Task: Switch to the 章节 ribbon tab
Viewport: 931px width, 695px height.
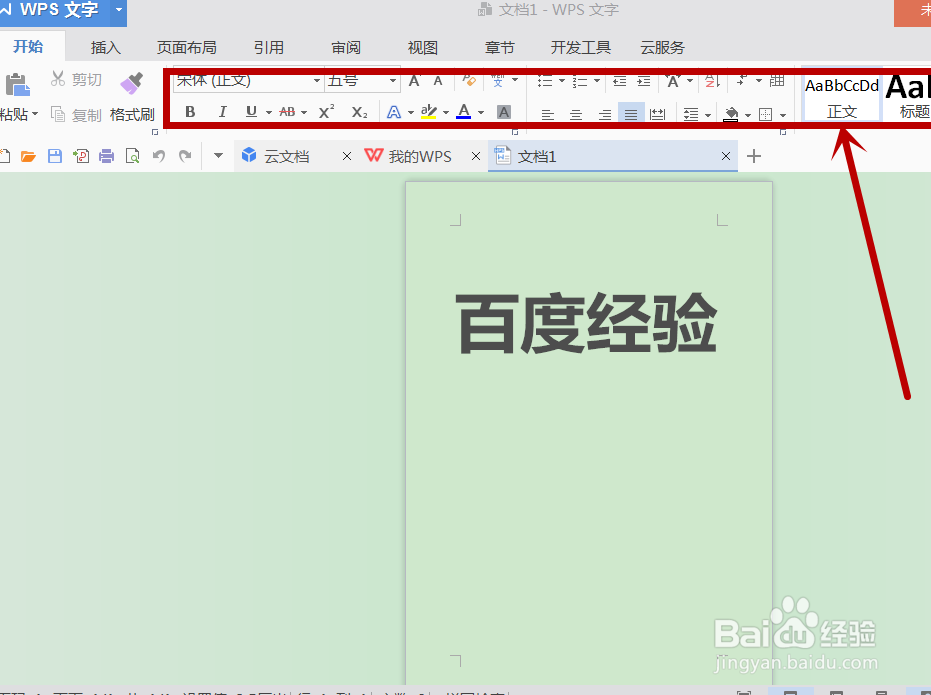Action: click(x=499, y=47)
